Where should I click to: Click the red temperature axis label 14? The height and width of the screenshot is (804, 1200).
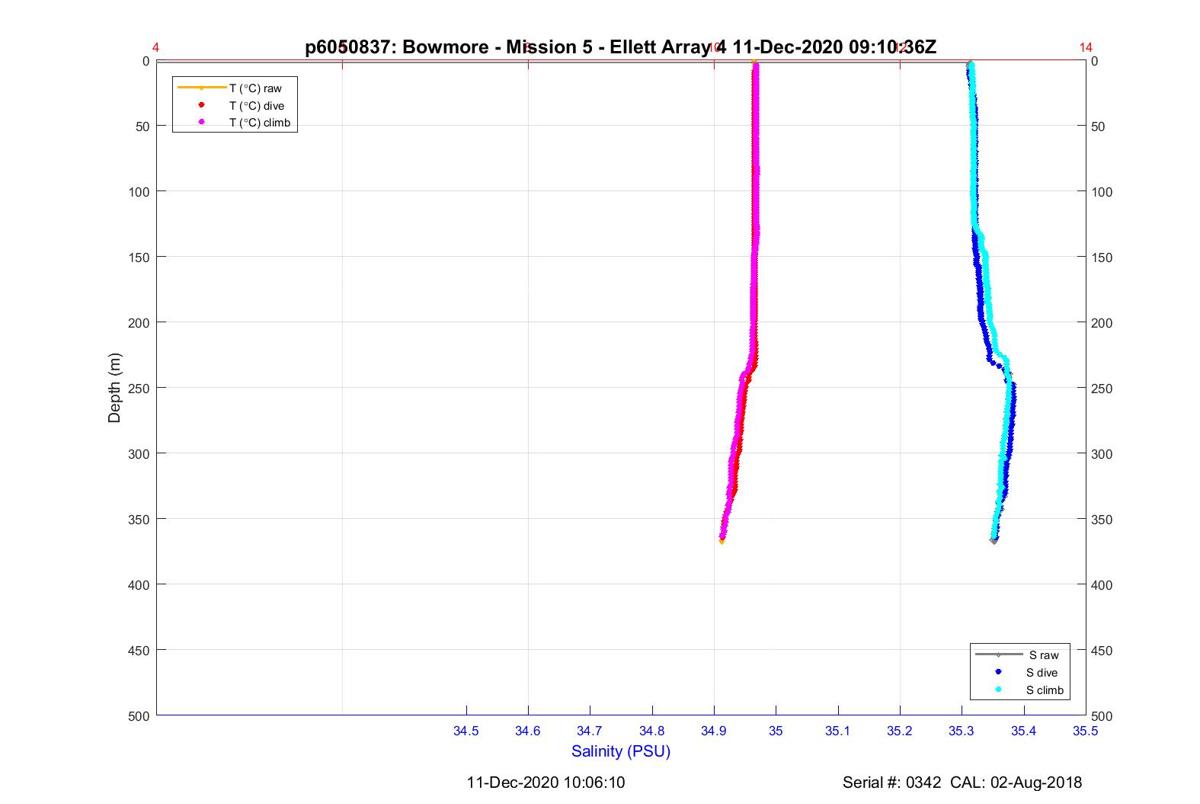1086,47
